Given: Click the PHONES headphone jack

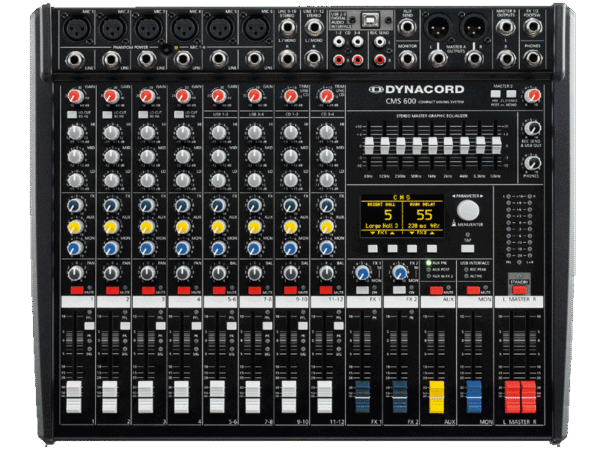Looking at the screenshot, I should (533, 58).
